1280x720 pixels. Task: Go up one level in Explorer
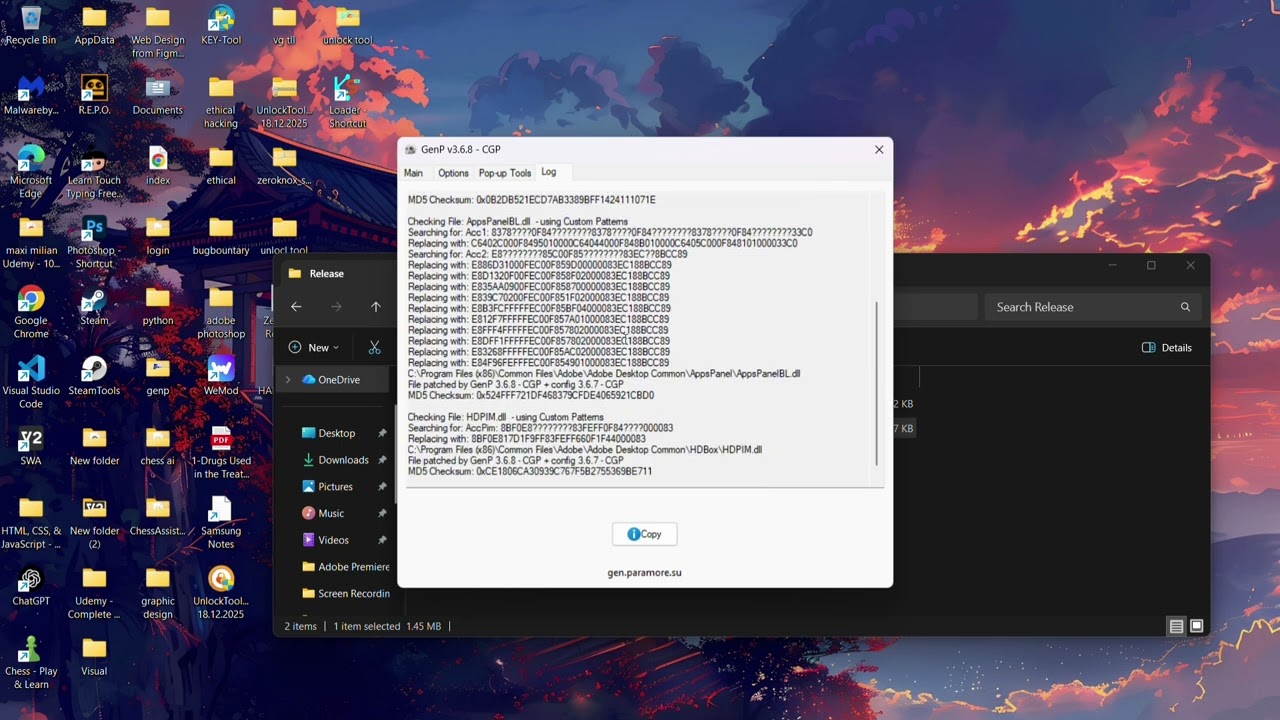(375, 307)
